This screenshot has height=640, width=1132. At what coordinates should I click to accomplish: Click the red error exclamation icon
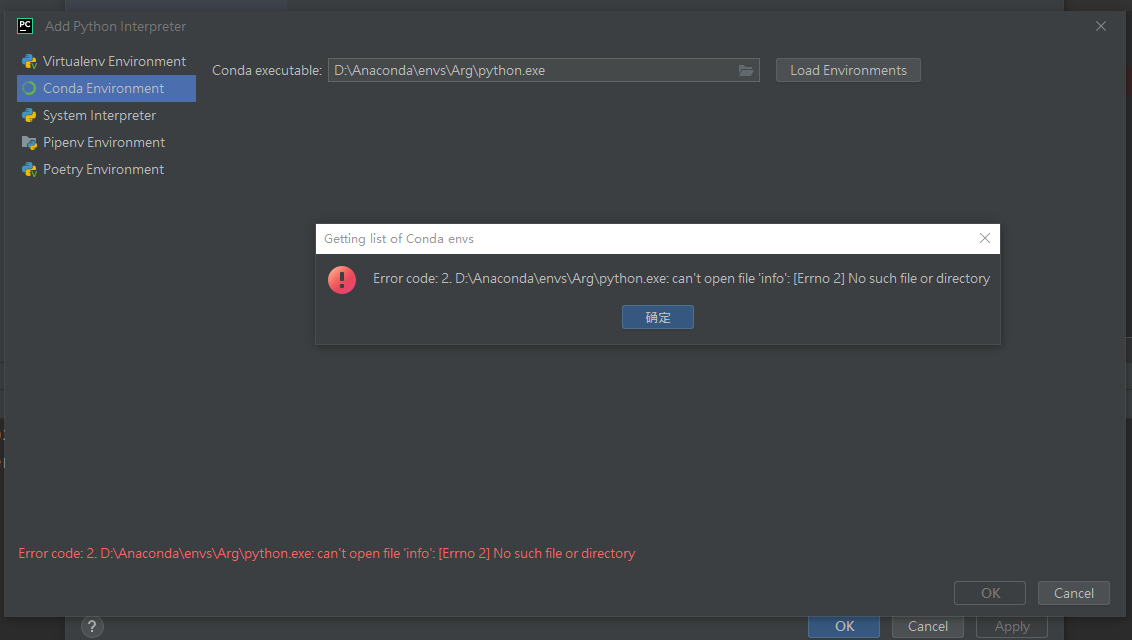pos(342,279)
